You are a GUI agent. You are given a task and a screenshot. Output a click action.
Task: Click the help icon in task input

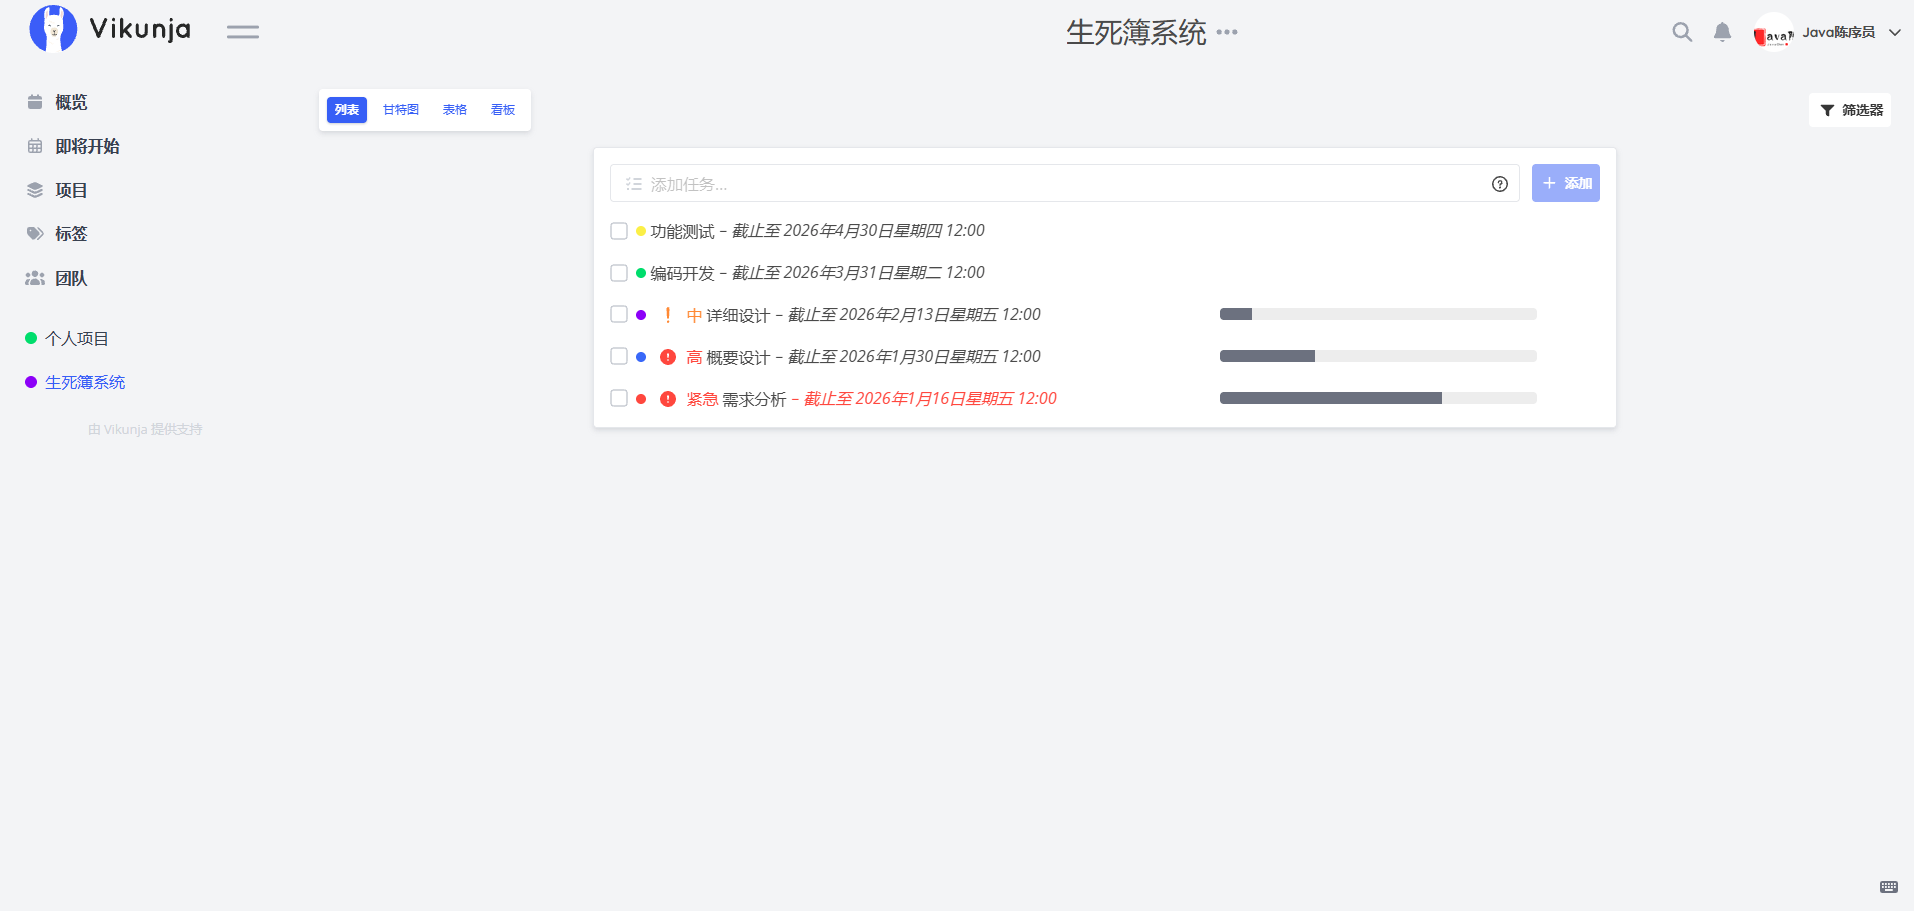(x=1499, y=184)
